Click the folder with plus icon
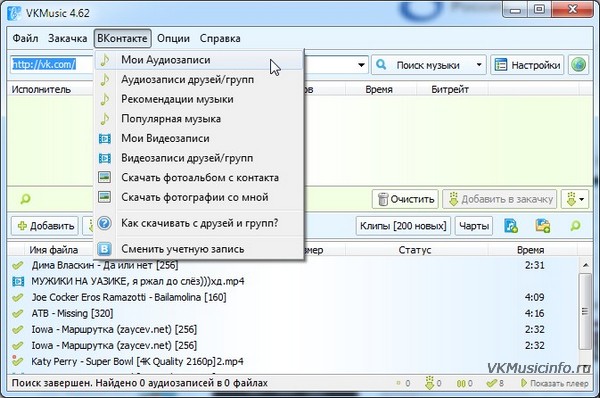 (x=543, y=226)
